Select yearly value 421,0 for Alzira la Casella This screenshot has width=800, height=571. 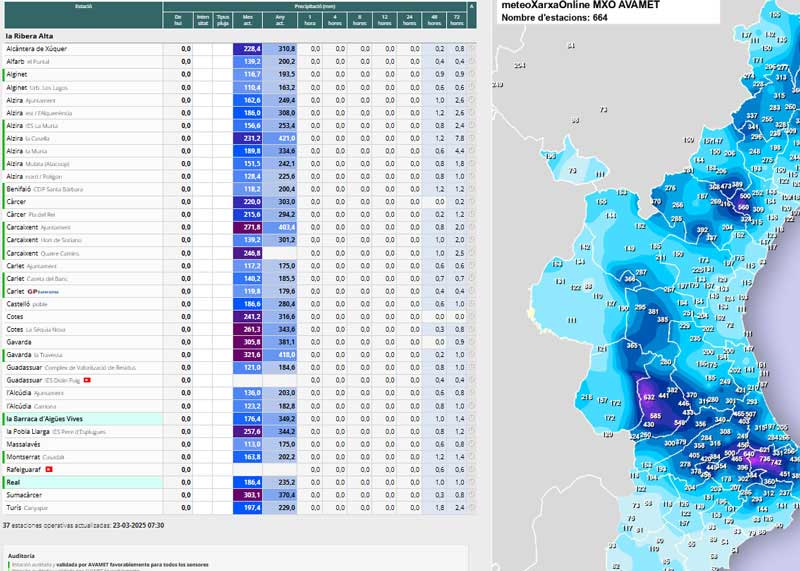(x=280, y=138)
